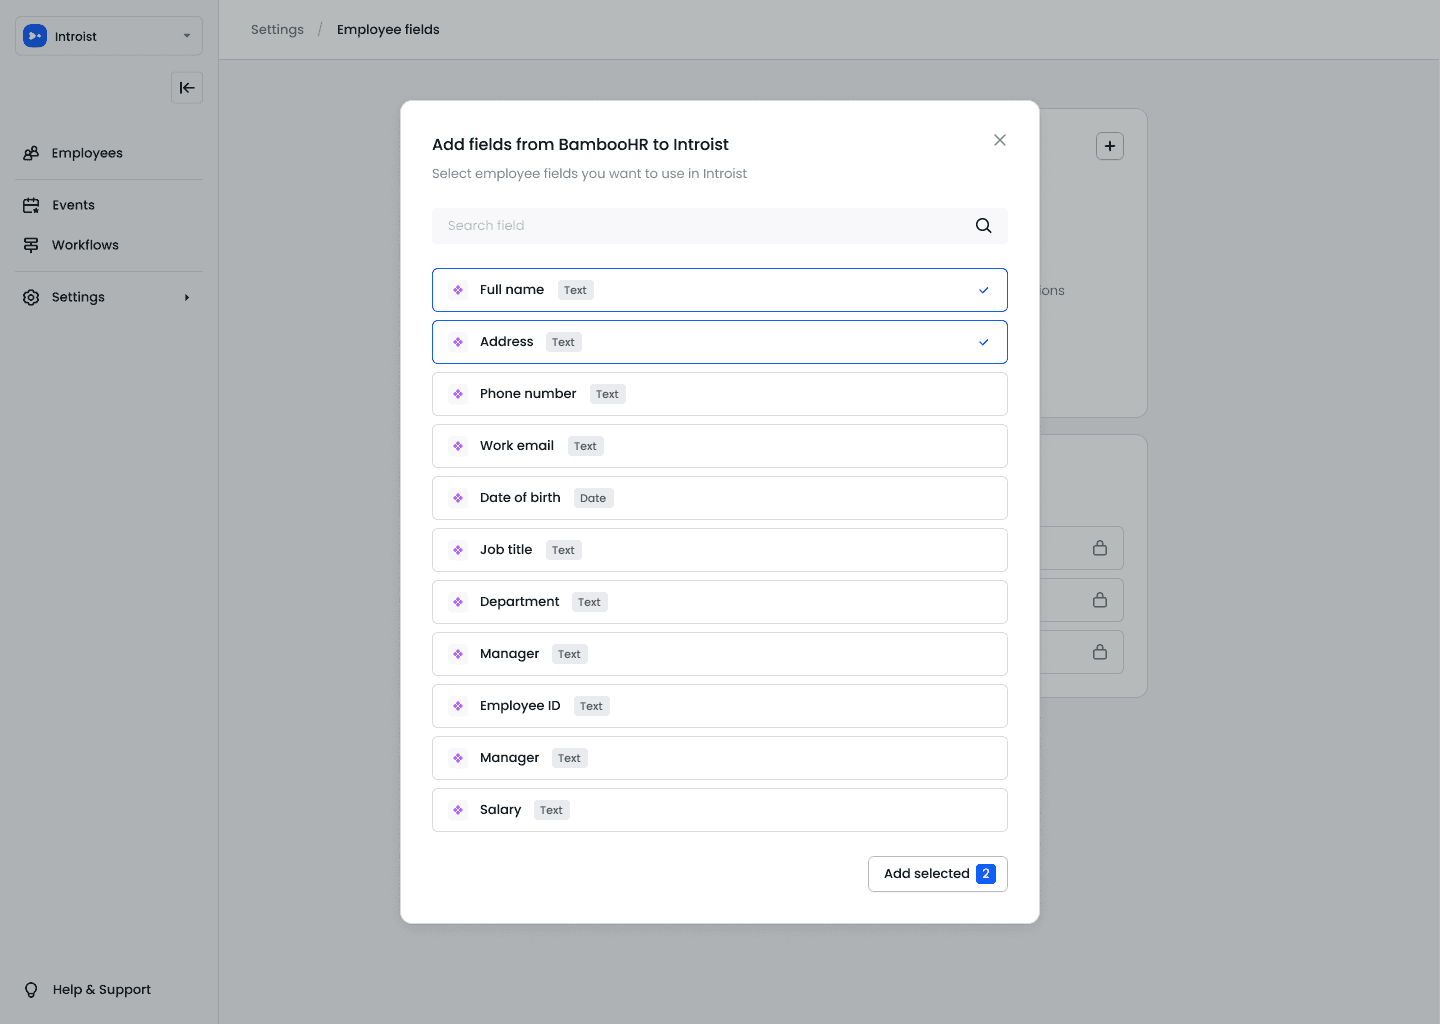Open the Introist workspace dropdown arrow

187,36
